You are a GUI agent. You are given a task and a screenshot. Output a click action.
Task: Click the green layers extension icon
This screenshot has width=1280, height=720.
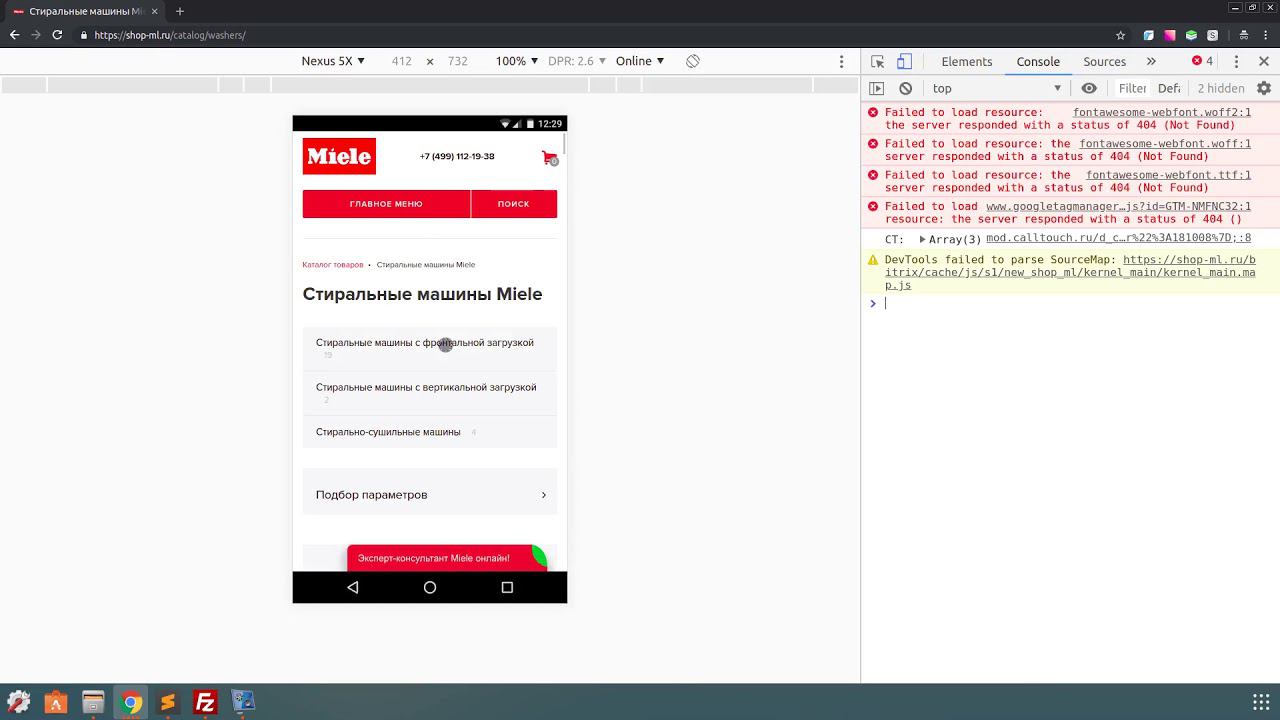[1191, 35]
